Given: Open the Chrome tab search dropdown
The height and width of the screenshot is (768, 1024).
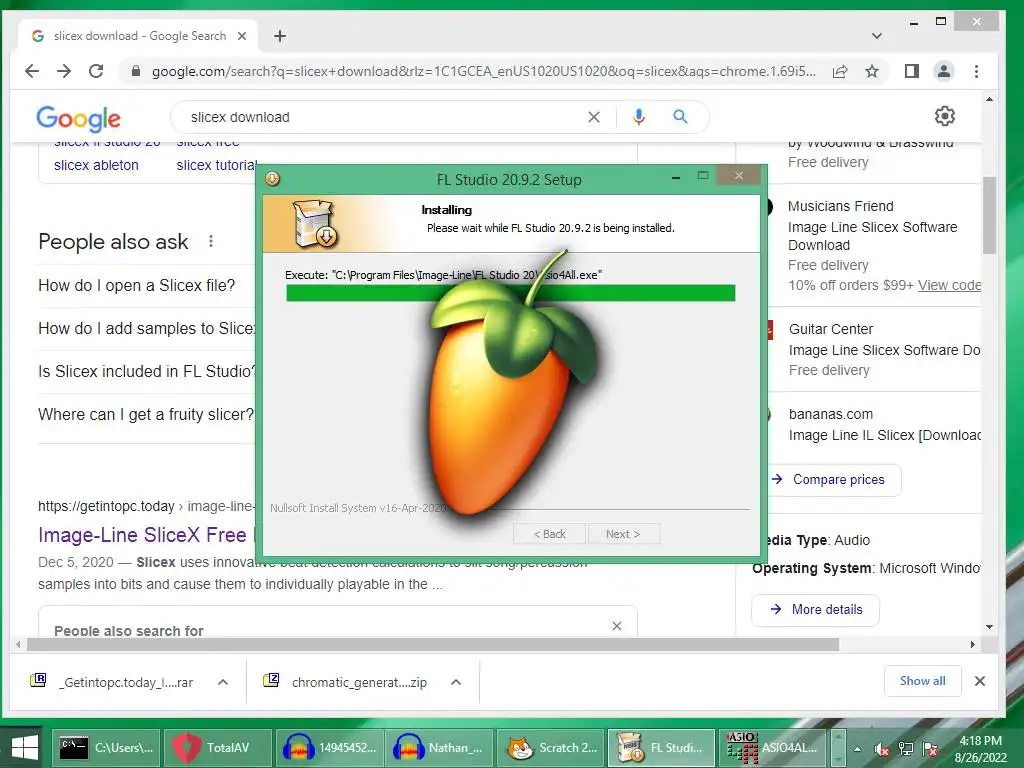Looking at the screenshot, I should pyautogui.click(x=876, y=36).
